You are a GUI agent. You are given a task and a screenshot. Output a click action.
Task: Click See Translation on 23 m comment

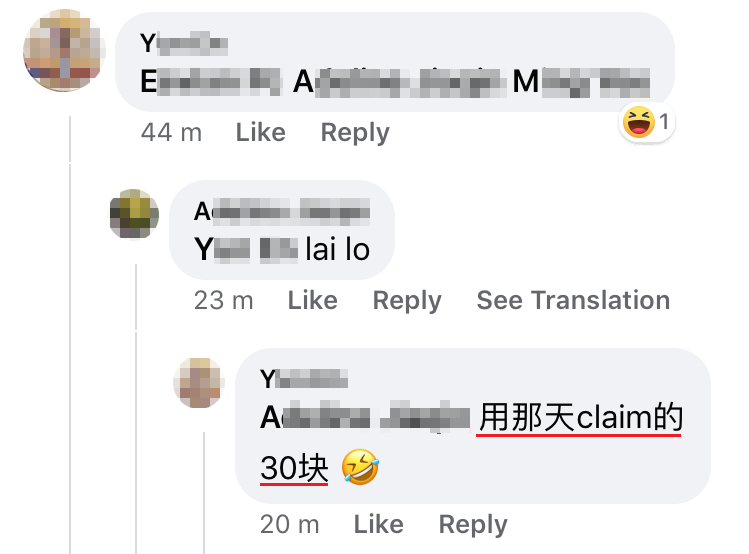[x=573, y=300]
